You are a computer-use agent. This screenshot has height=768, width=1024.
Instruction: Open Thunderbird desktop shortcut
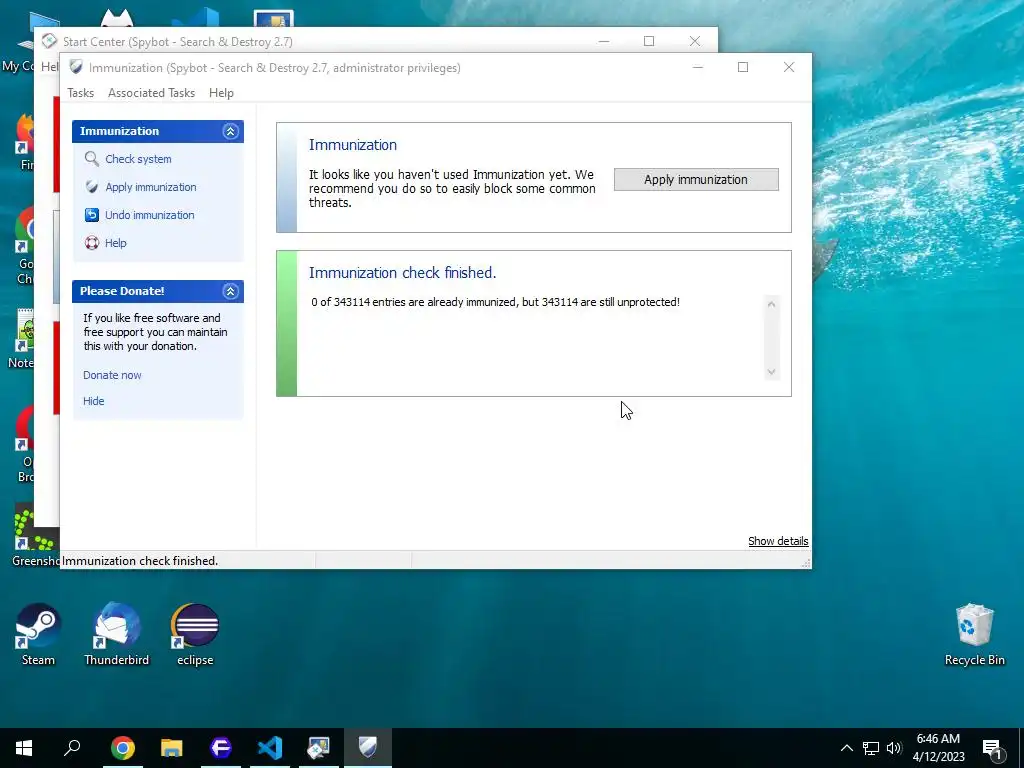click(x=116, y=634)
